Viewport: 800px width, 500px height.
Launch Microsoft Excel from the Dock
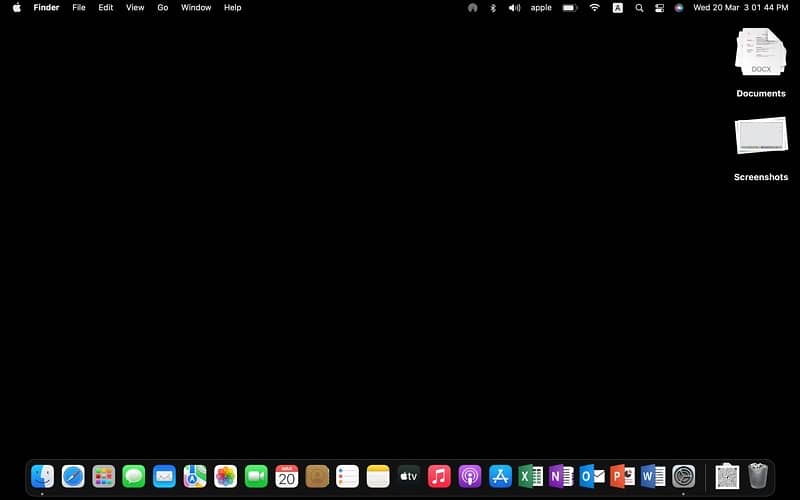(x=531, y=476)
